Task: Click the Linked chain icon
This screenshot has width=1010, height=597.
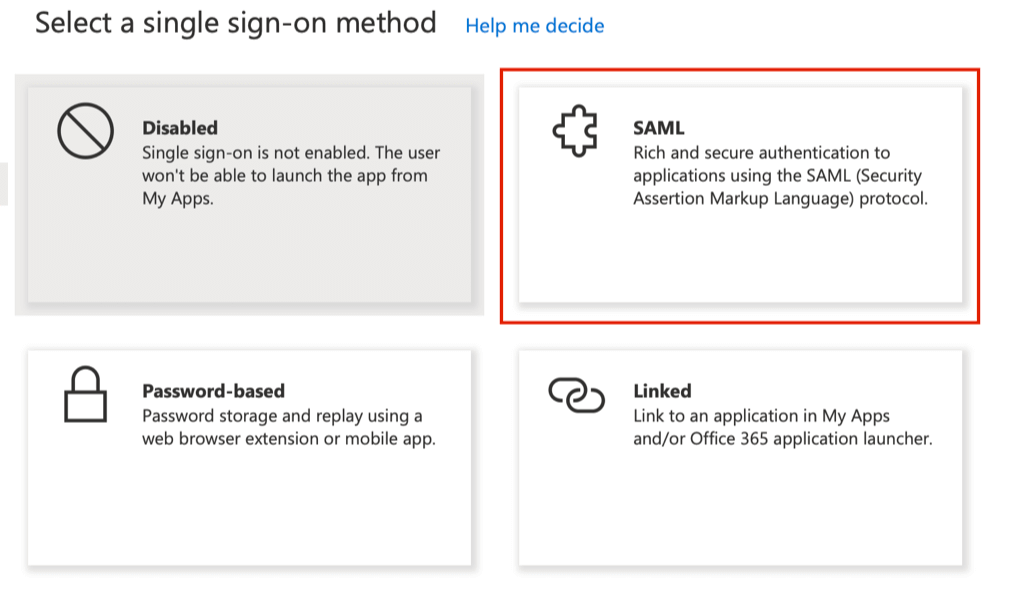Action: pyautogui.click(x=576, y=394)
